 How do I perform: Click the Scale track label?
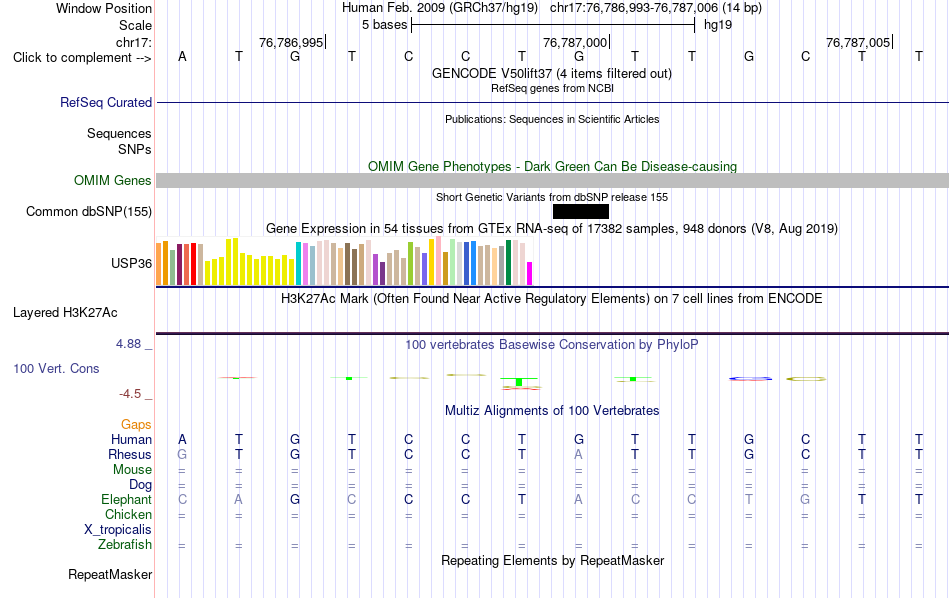(x=135, y=25)
